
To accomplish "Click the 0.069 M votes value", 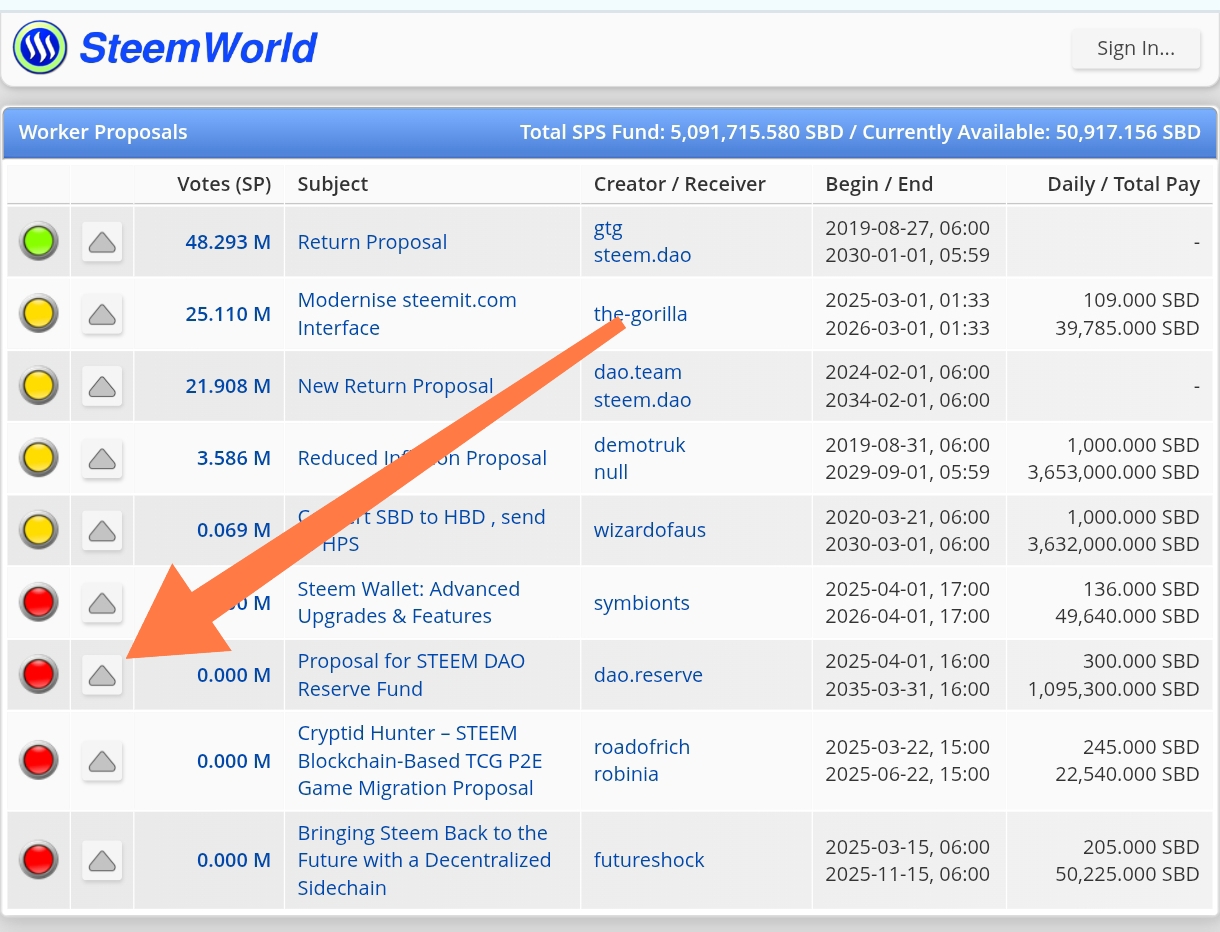I will click(x=234, y=530).
